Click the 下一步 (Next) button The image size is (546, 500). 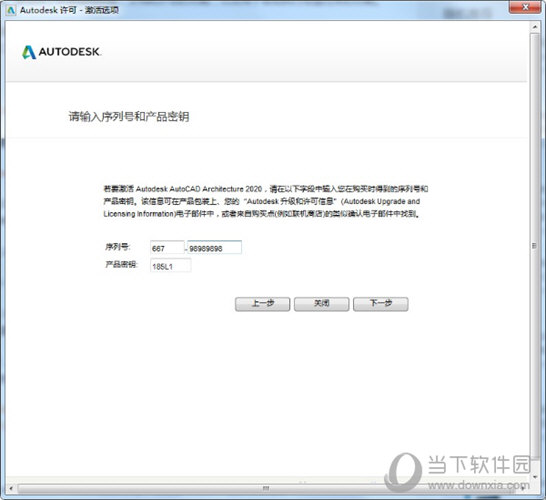pos(381,304)
